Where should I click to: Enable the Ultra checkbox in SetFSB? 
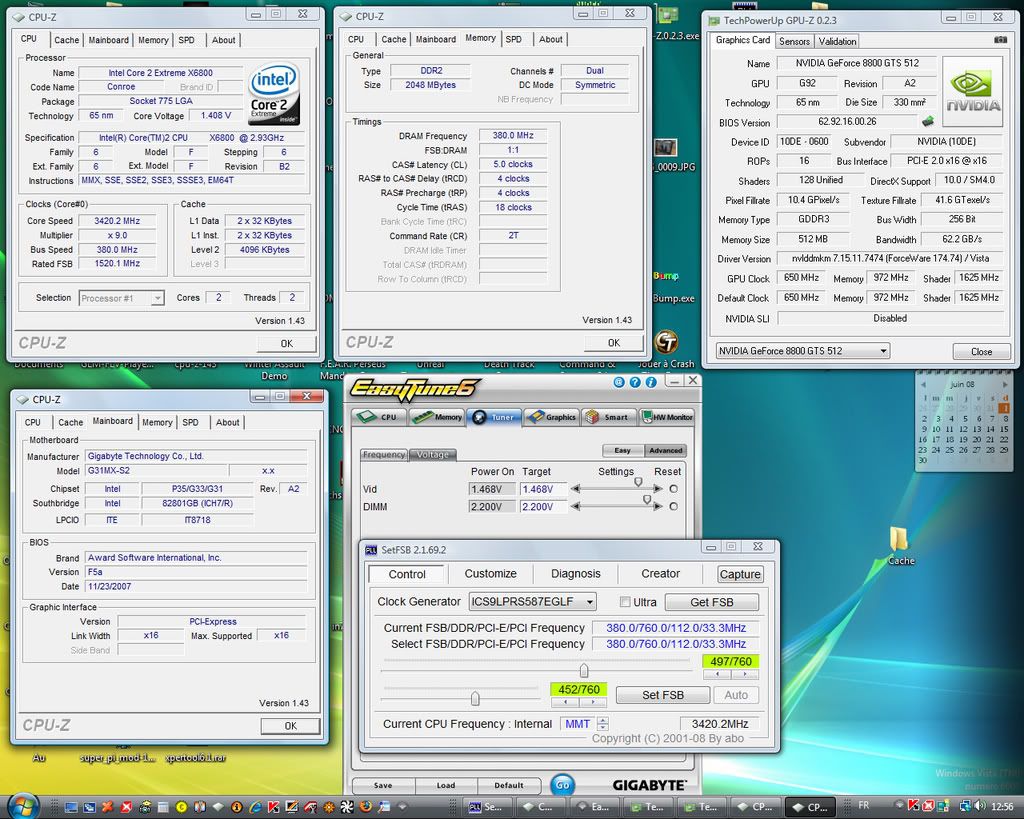tap(625, 602)
